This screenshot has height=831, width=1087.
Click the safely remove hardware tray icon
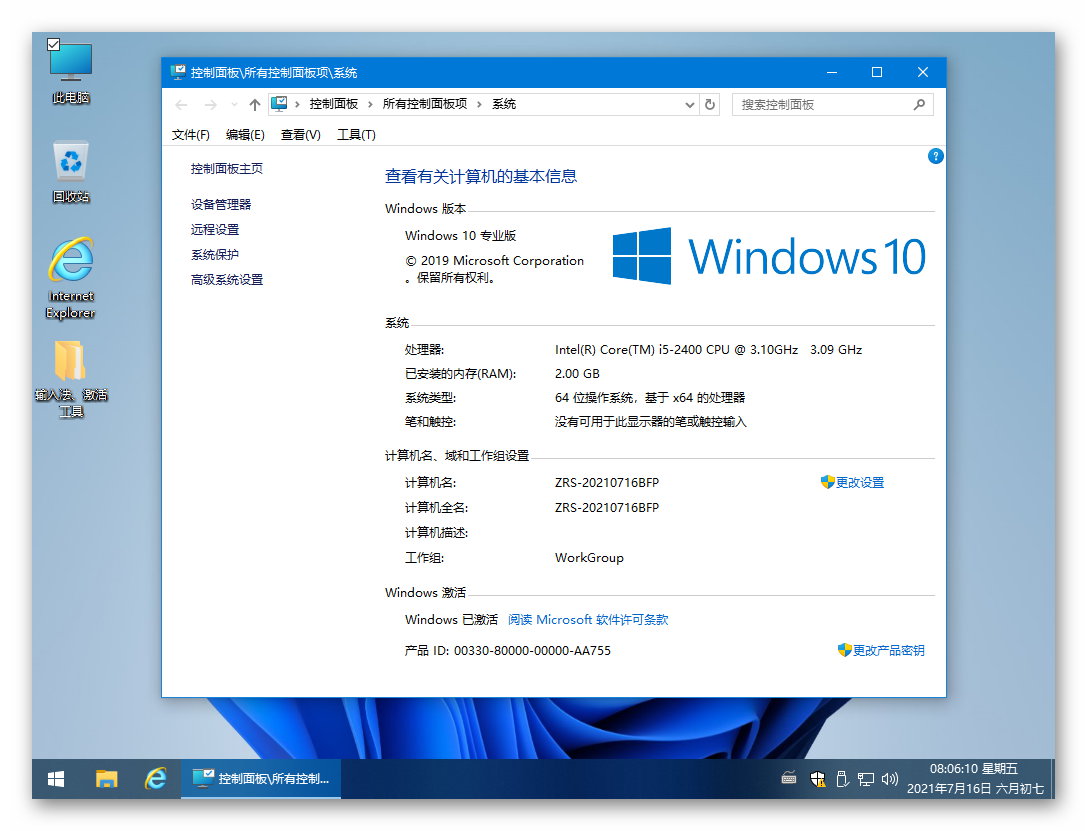[x=842, y=779]
